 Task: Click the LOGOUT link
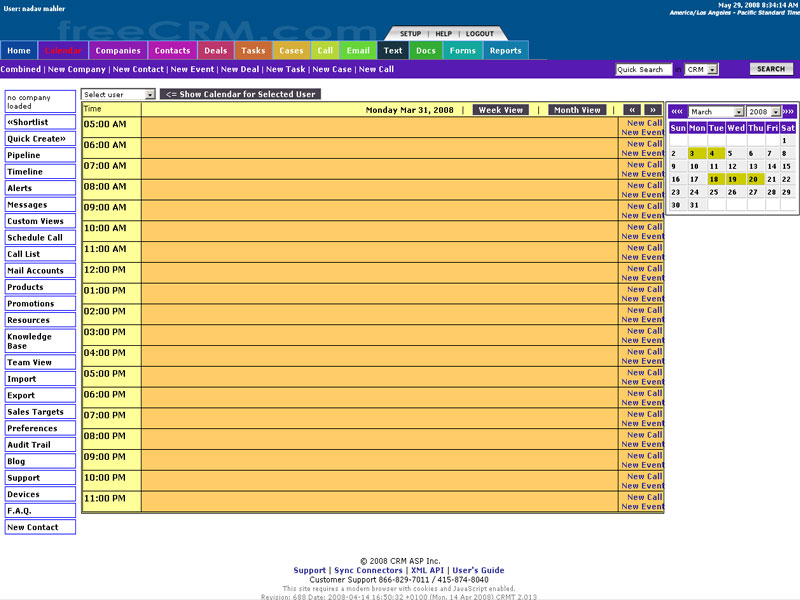tap(480, 34)
